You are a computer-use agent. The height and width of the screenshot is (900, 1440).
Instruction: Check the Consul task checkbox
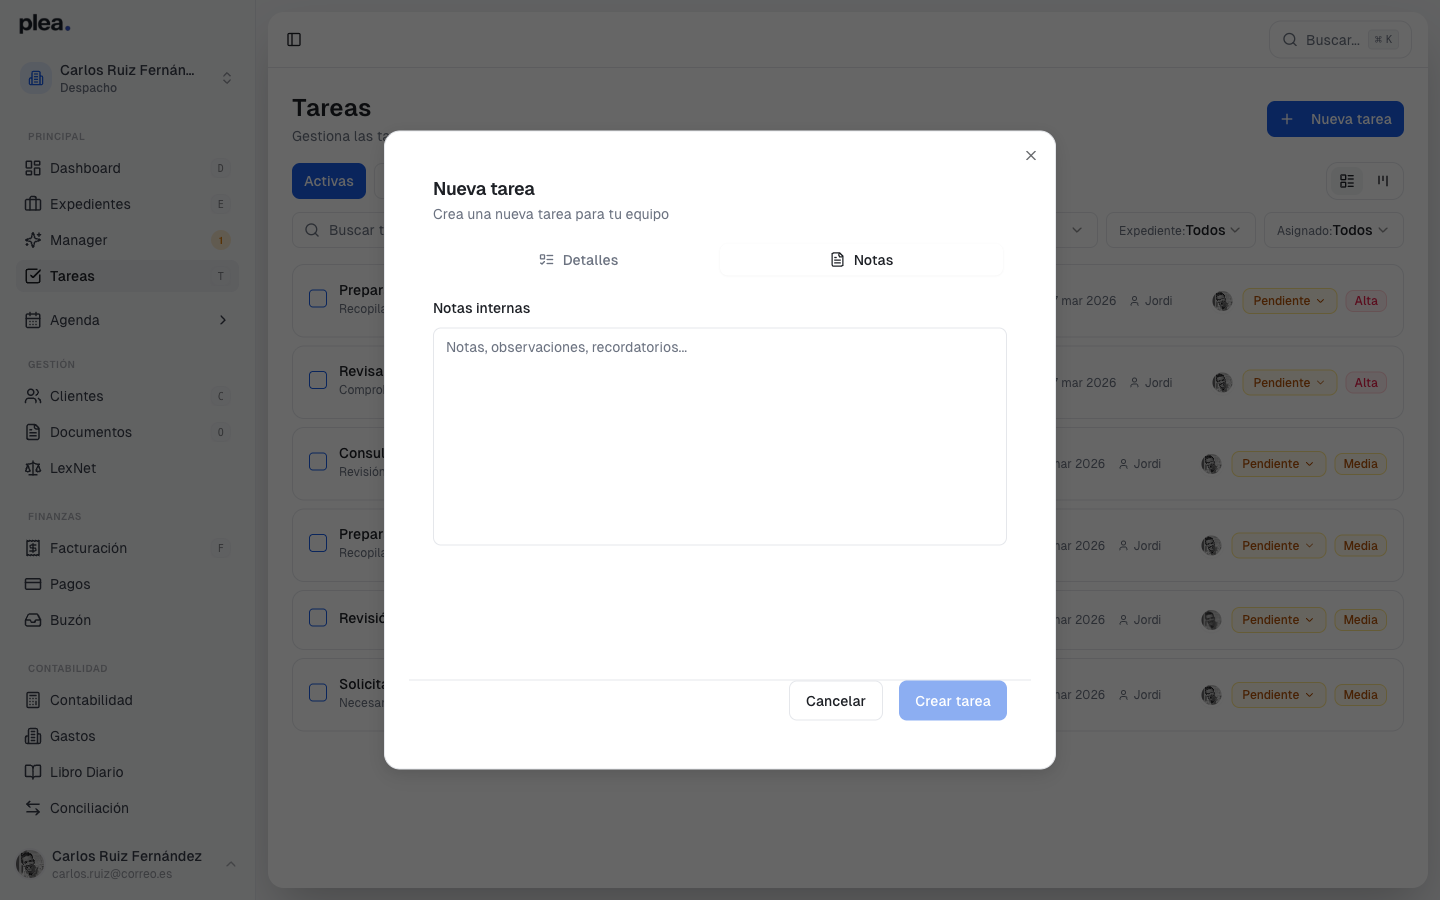(x=318, y=462)
